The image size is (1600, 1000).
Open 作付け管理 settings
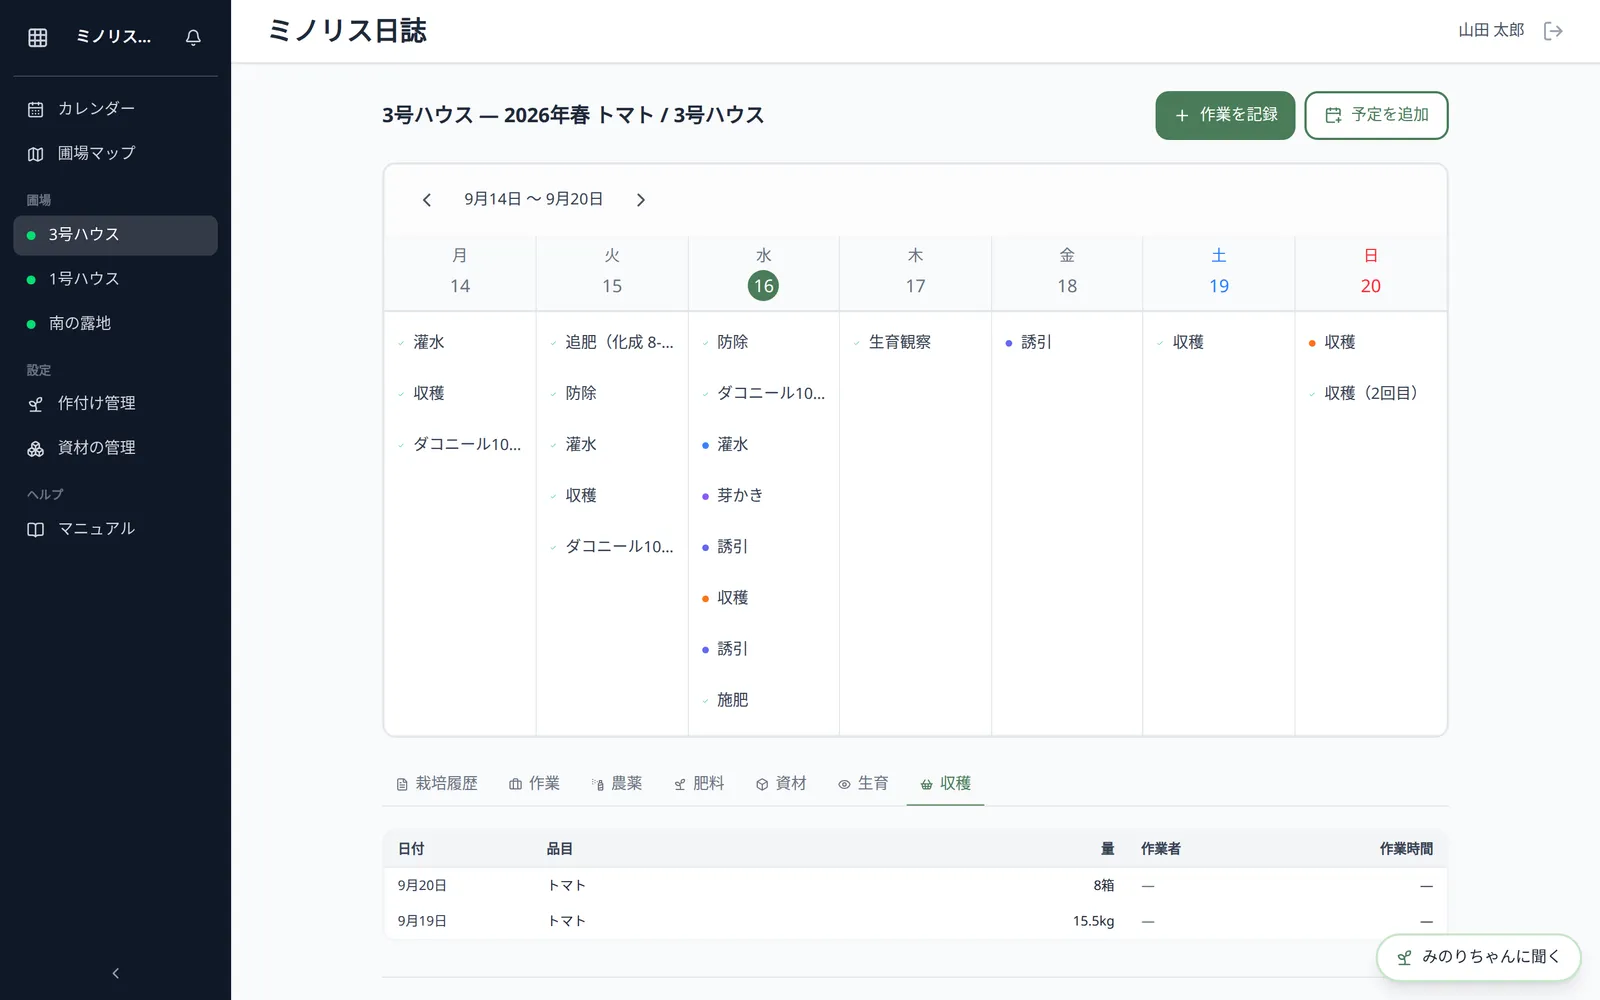[115, 404]
